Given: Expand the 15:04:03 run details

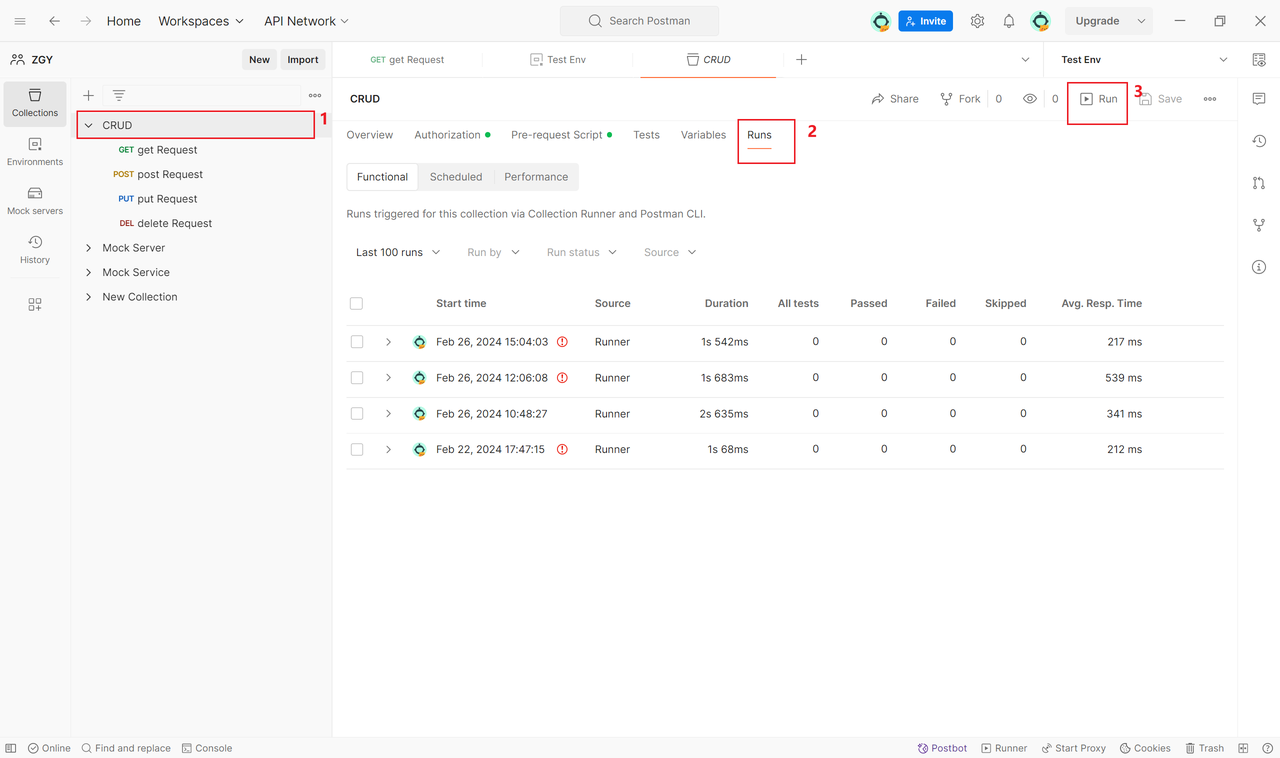Looking at the screenshot, I should pyautogui.click(x=388, y=342).
